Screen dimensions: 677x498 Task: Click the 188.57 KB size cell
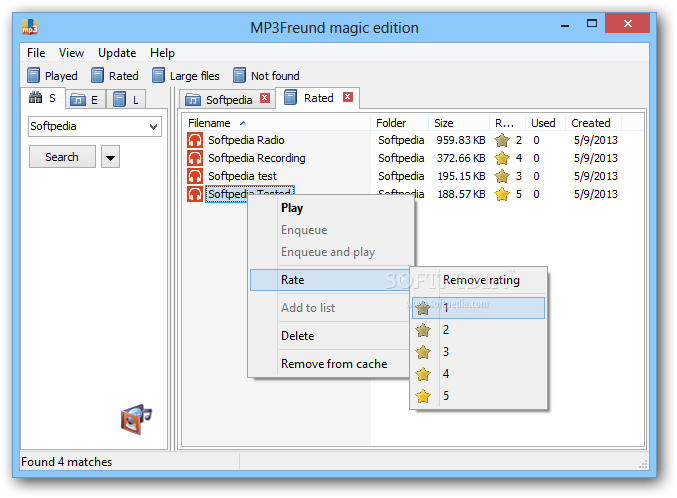(461, 194)
